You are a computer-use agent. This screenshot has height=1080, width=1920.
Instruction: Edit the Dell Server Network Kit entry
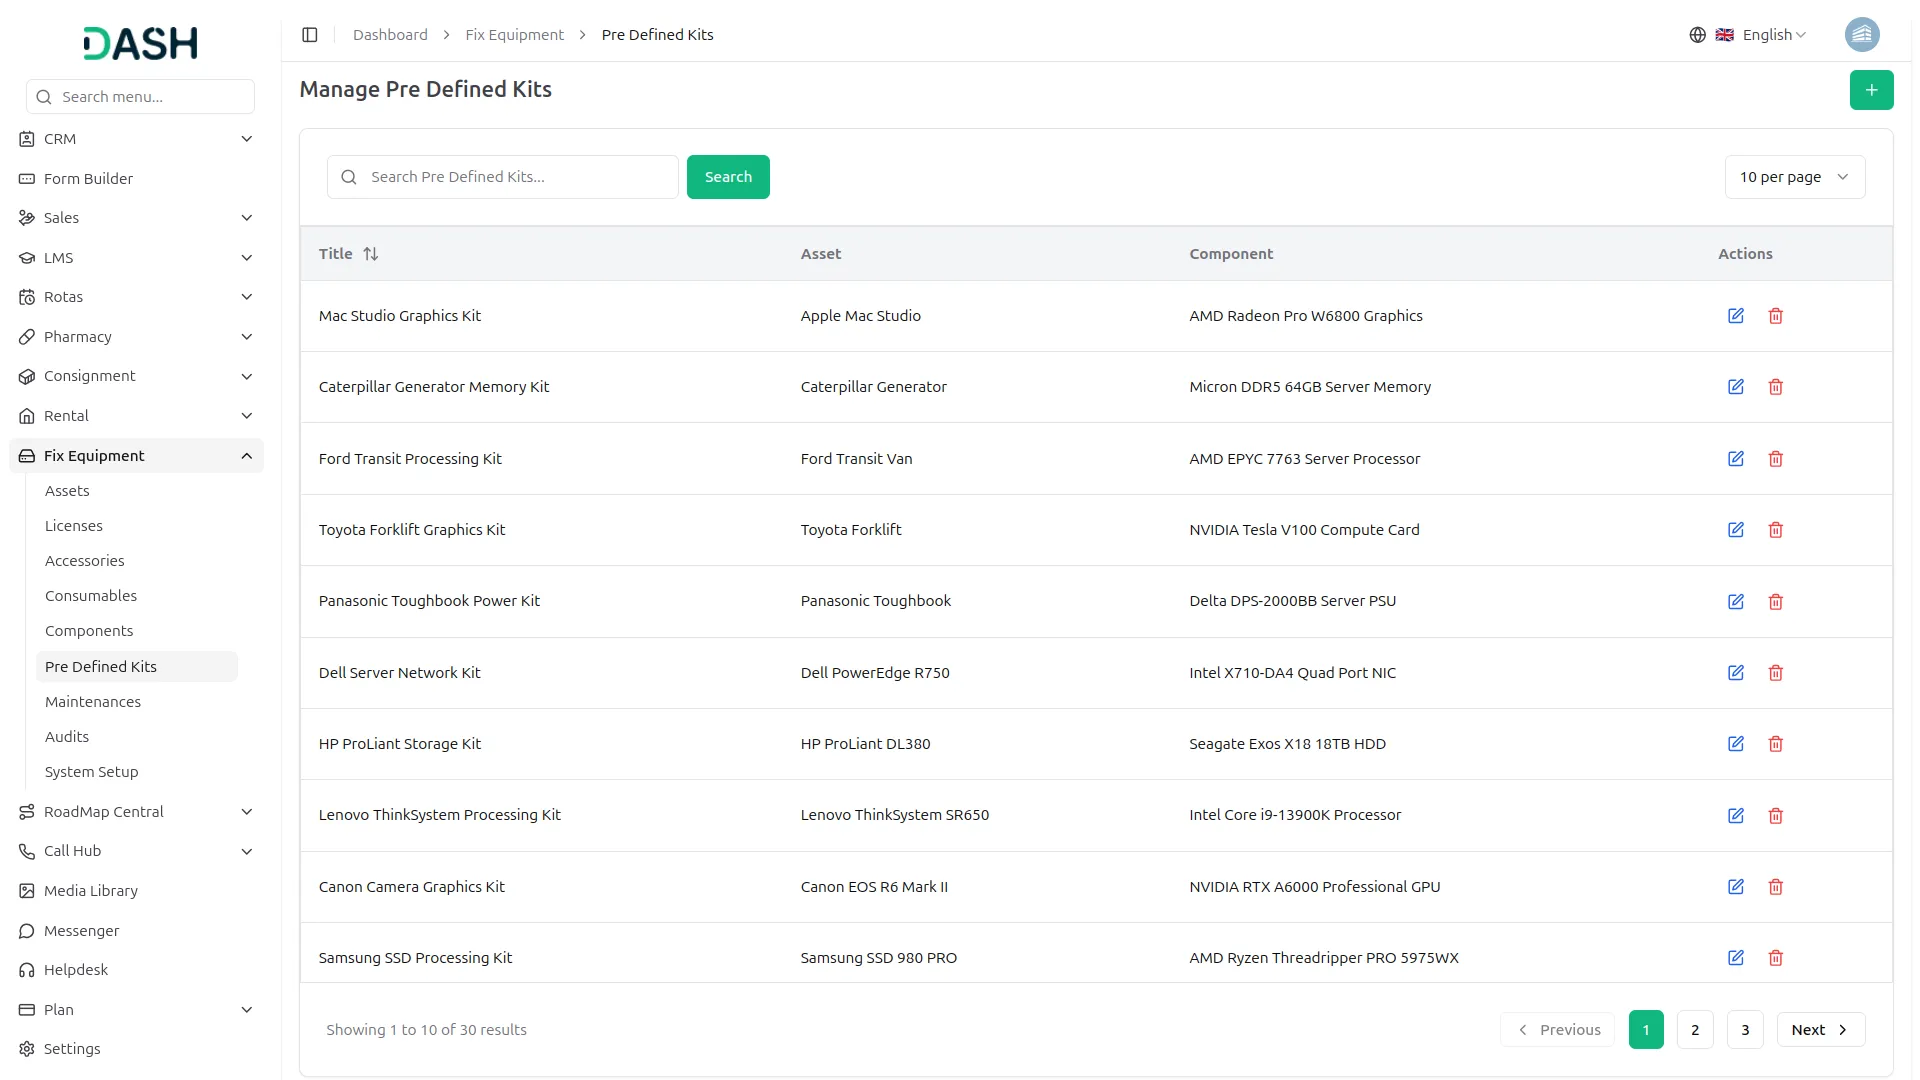[x=1736, y=673]
